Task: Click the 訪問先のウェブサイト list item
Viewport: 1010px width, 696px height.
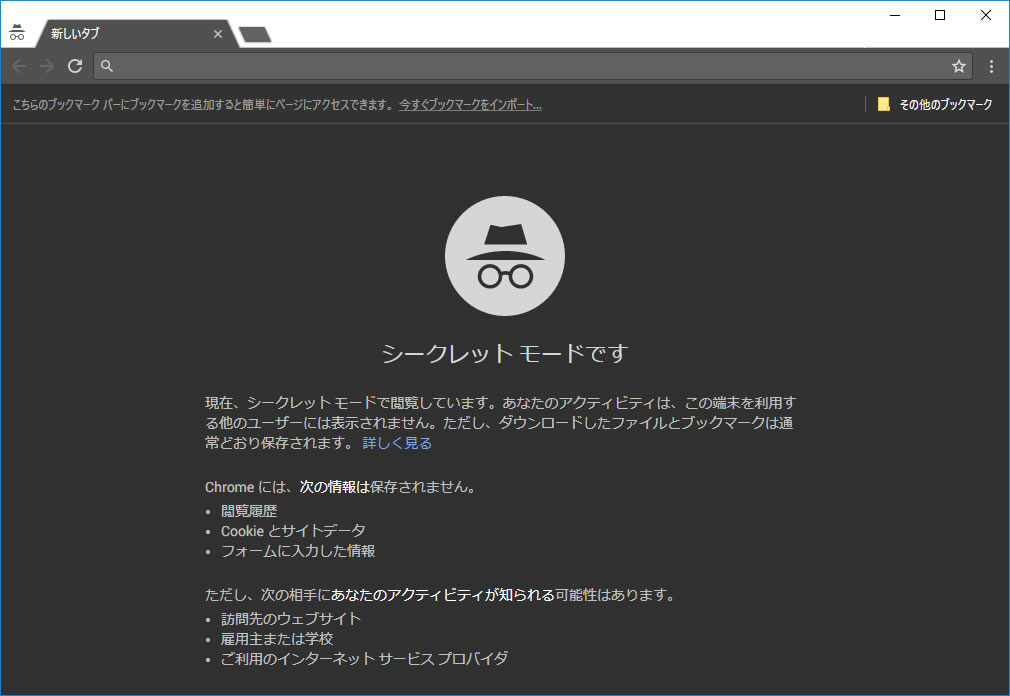Action: click(291, 619)
